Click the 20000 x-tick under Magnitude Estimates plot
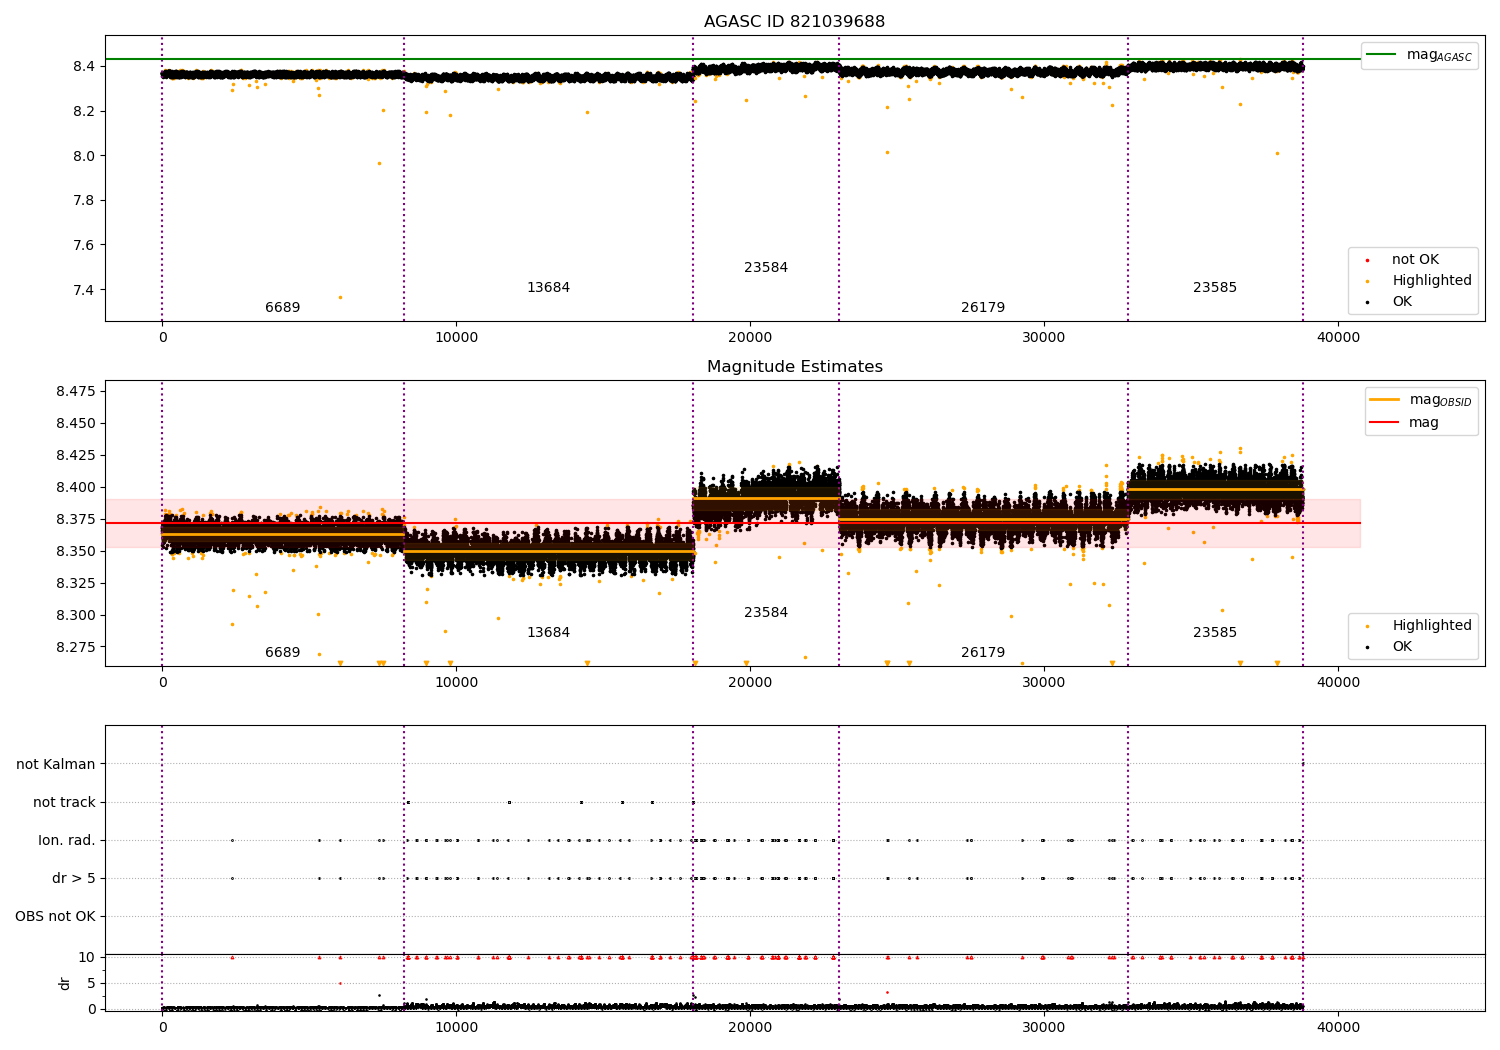 pyautogui.click(x=750, y=683)
